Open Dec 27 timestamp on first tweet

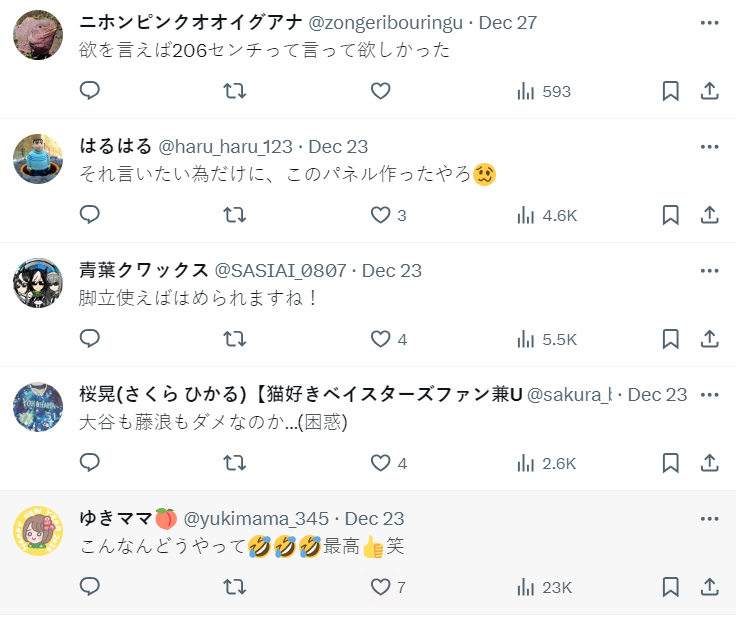[x=508, y=23]
